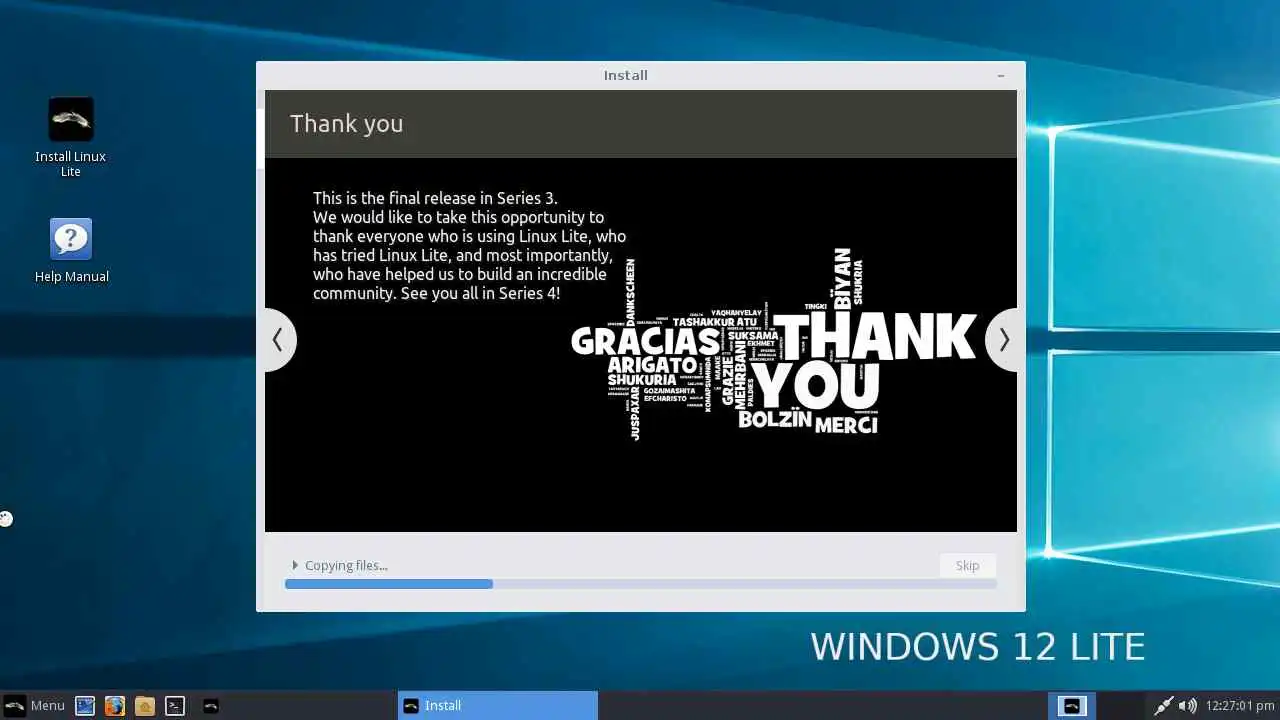Click the installation progress bar
Viewport: 1280px width, 720px height.
click(x=640, y=584)
